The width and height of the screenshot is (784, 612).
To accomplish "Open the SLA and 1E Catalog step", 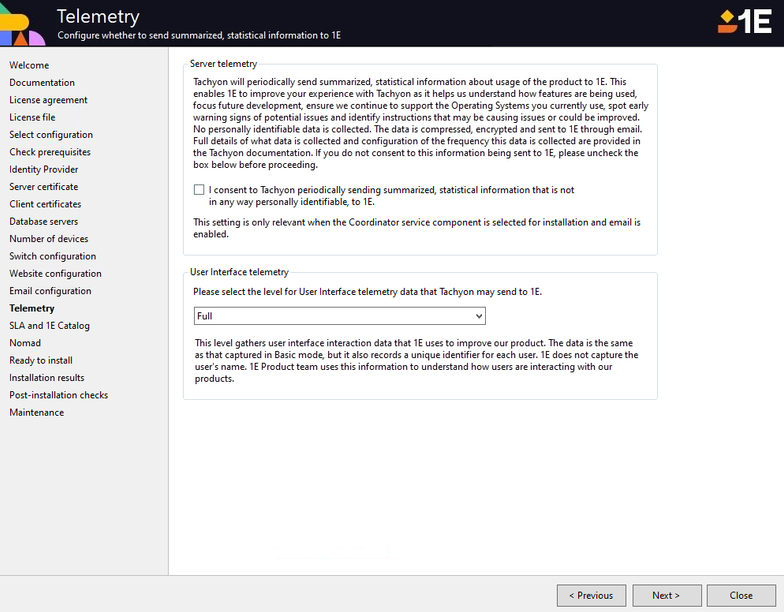I will point(49,326).
